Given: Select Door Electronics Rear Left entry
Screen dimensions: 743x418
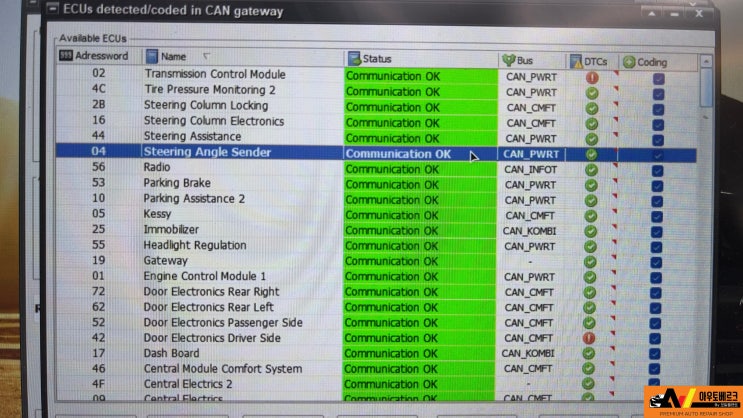Looking at the screenshot, I should click(208, 307).
